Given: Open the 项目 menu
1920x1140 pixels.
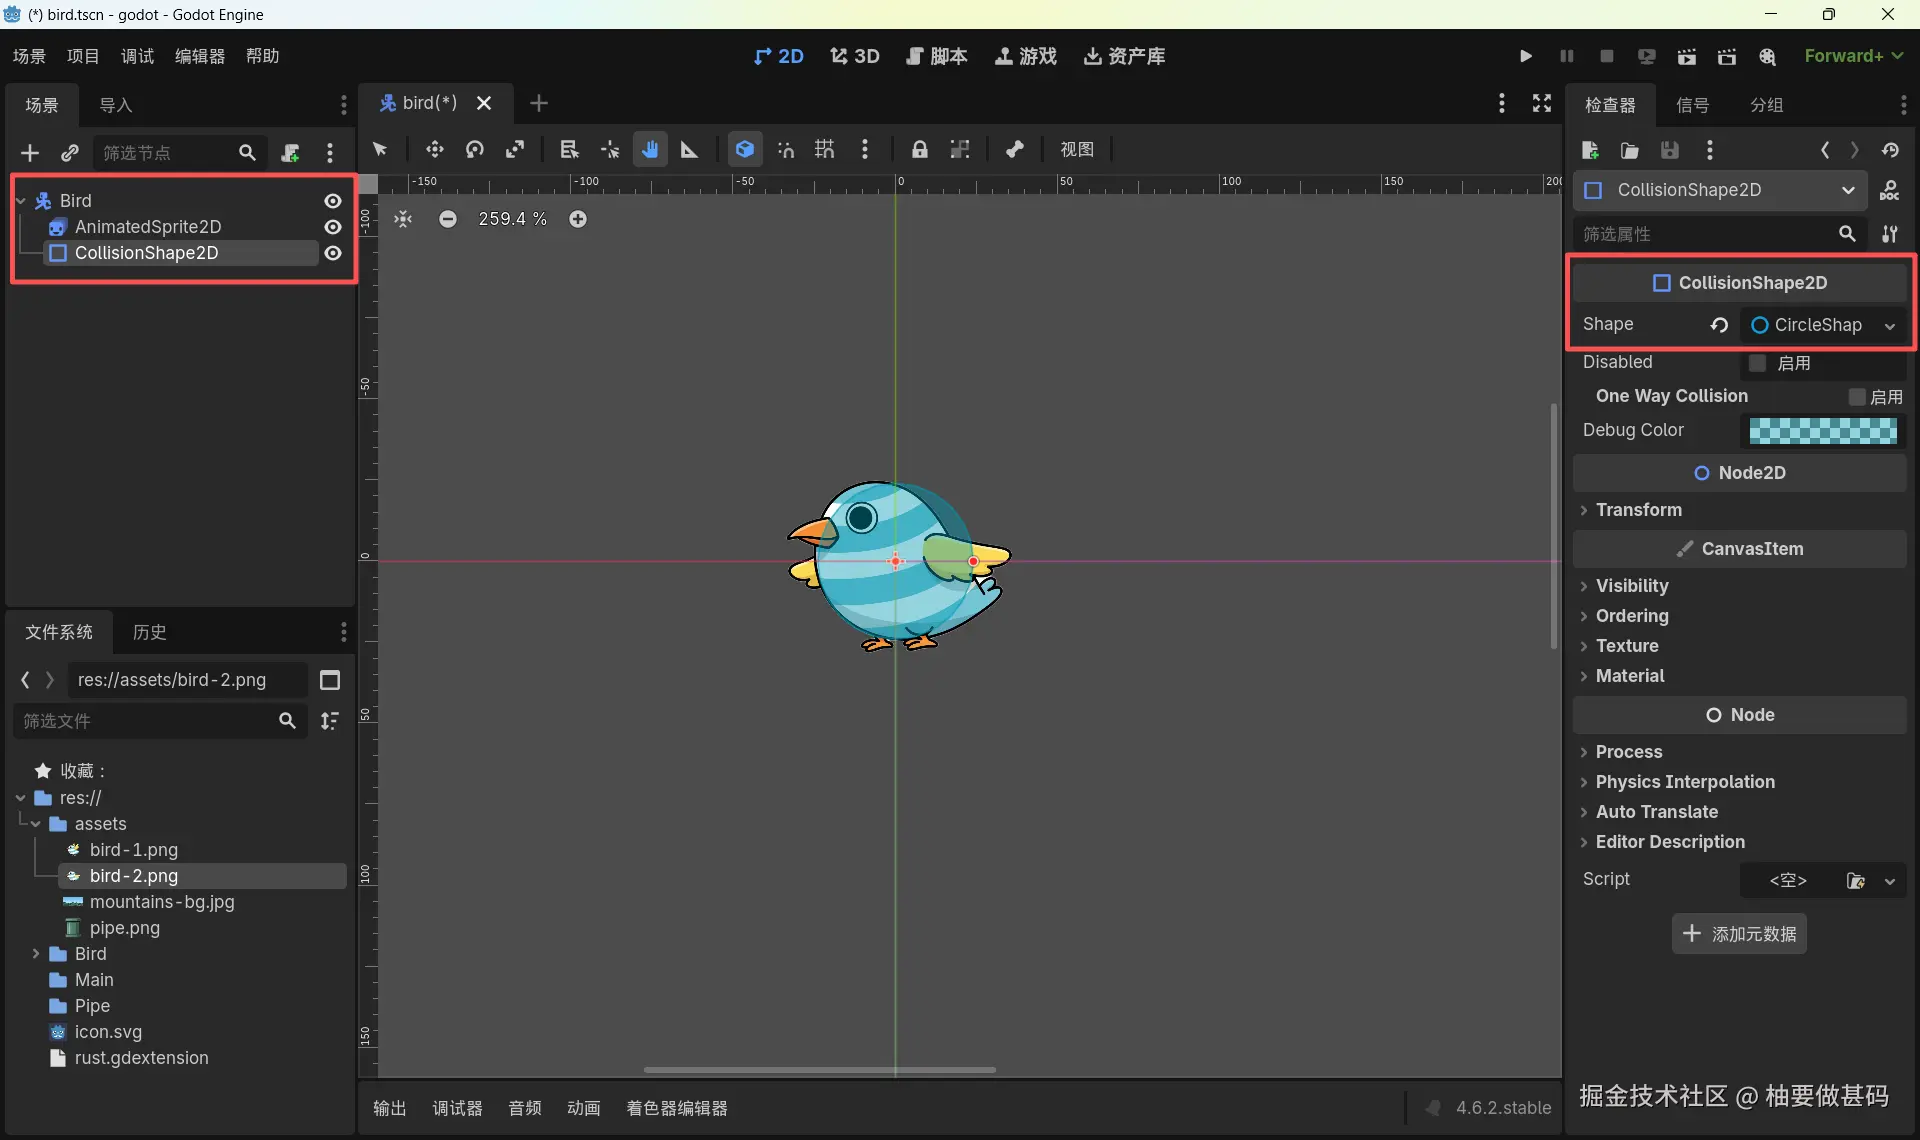Looking at the screenshot, I should point(83,56).
